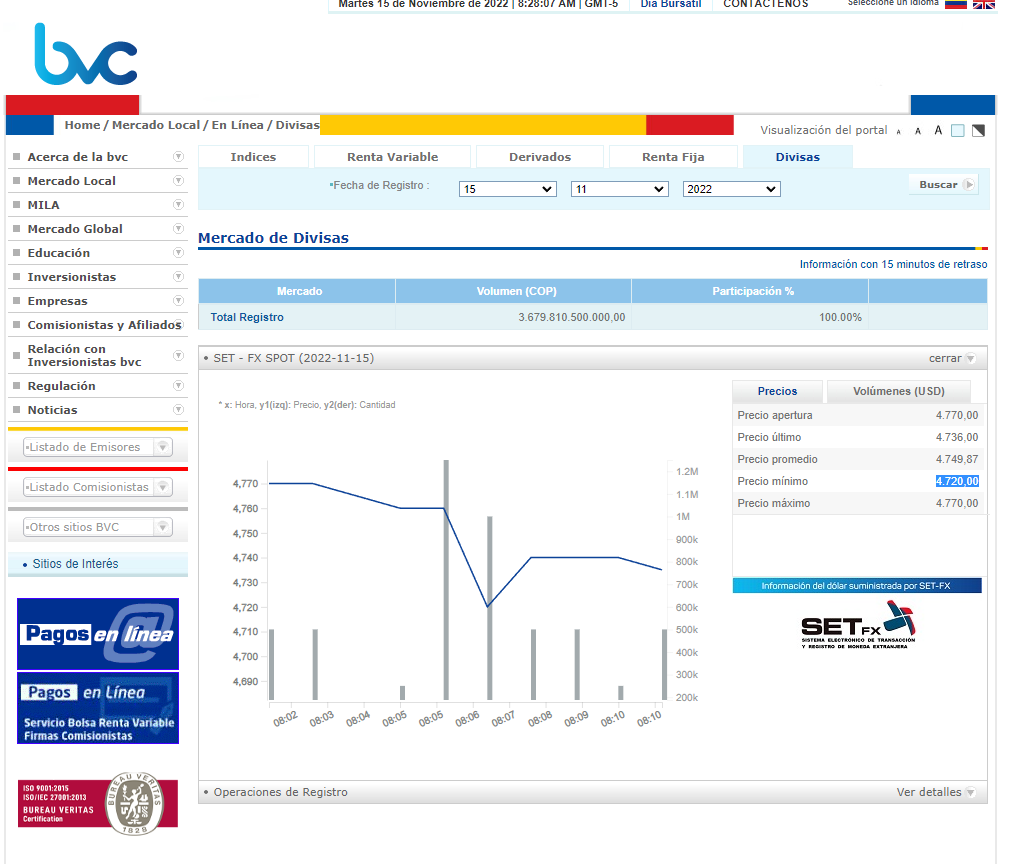Open the Noticias menu item
This screenshot has width=1022, height=864.
coord(52,410)
